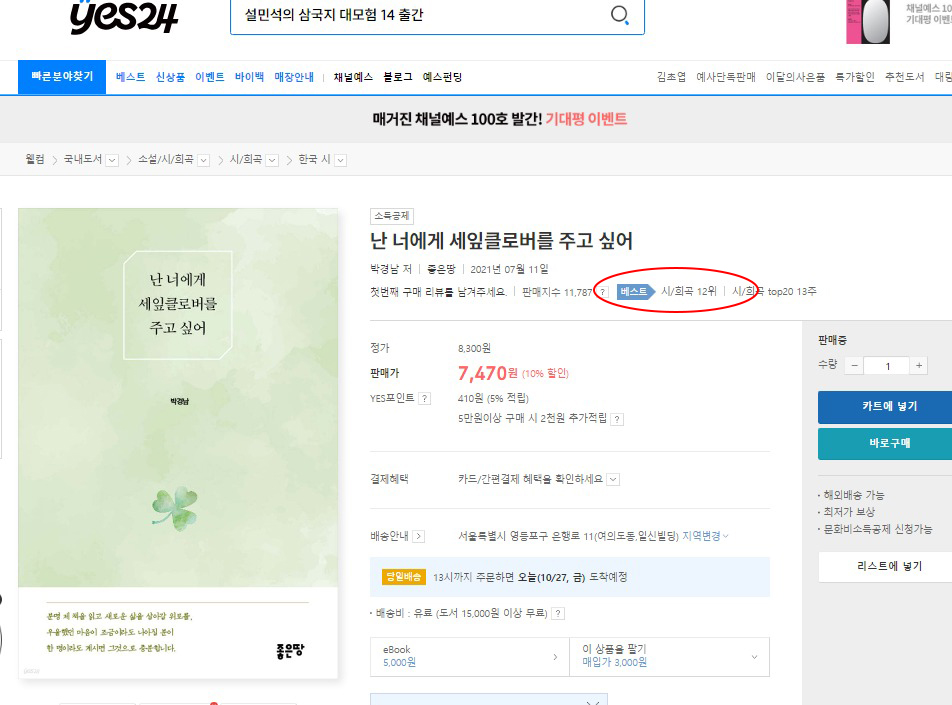The height and width of the screenshot is (705, 952).
Task: Decrease quantity with minus button
Action: 854,366
